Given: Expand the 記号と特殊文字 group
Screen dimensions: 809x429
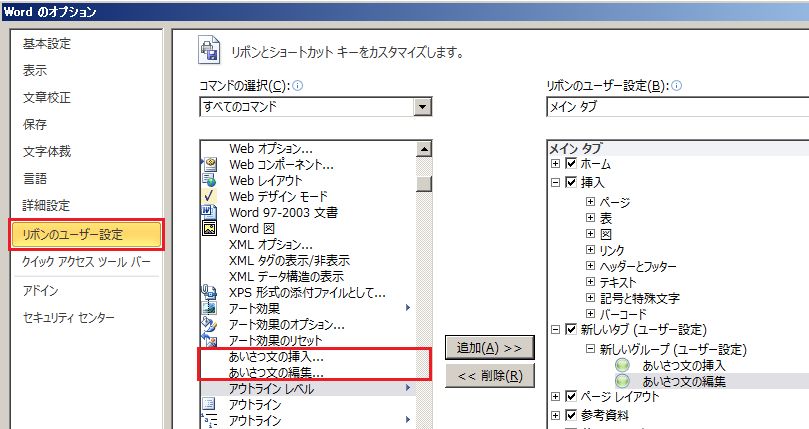Looking at the screenshot, I should [x=590, y=297].
